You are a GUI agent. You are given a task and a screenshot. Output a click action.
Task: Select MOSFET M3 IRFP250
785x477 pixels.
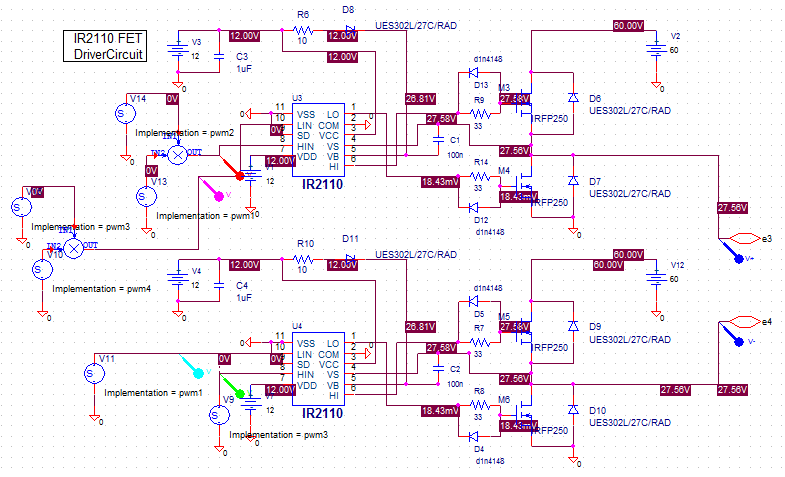[x=524, y=104]
